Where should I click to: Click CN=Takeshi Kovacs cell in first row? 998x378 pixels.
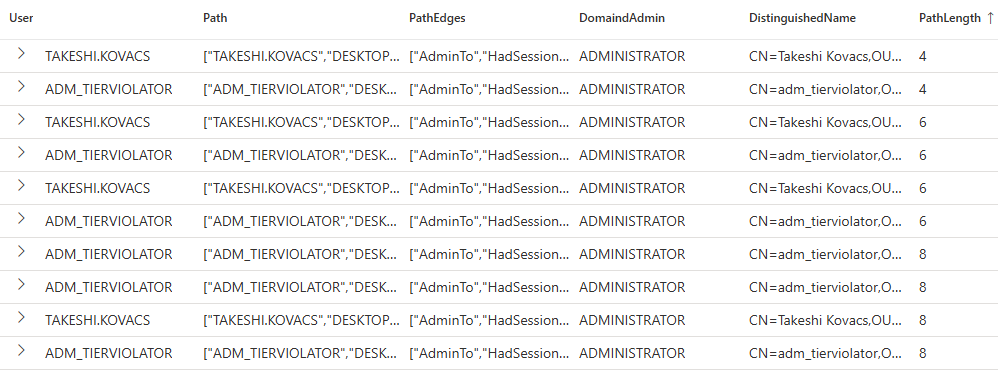tap(826, 56)
